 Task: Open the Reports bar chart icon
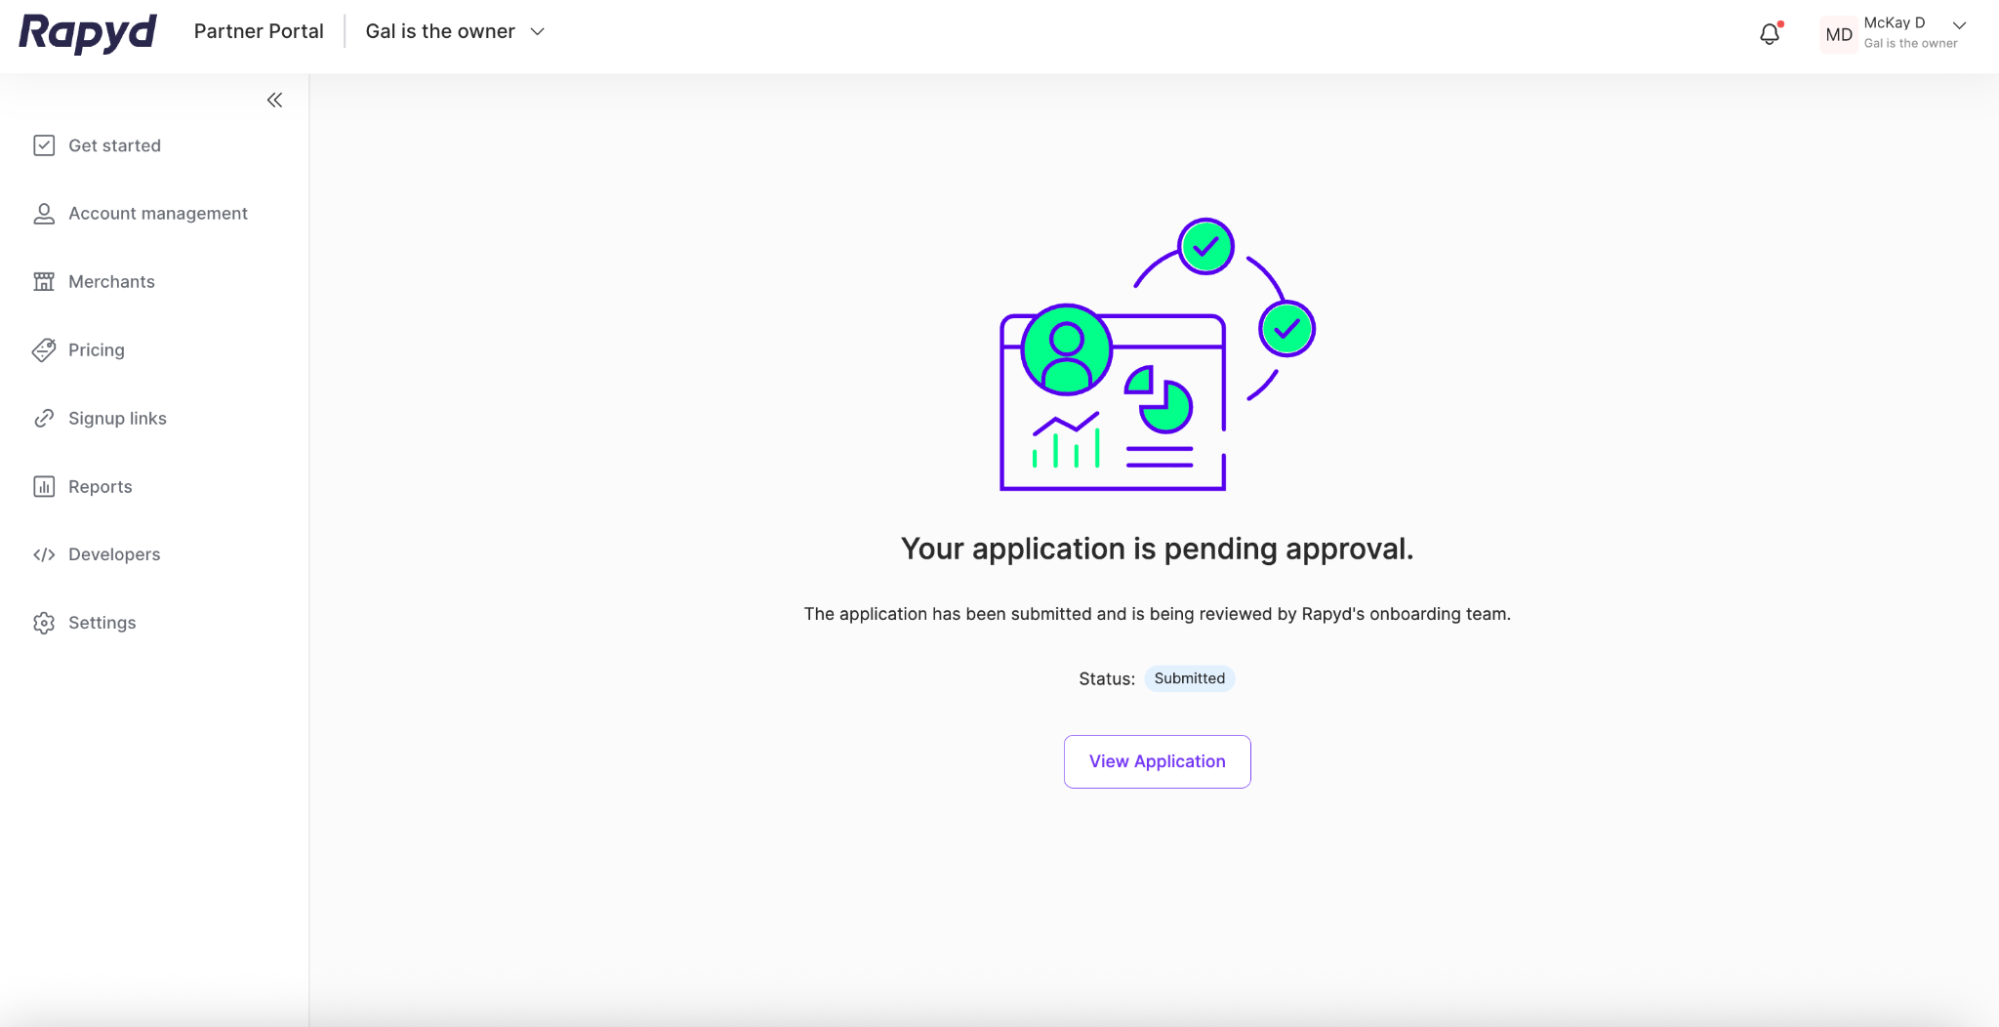tap(44, 486)
